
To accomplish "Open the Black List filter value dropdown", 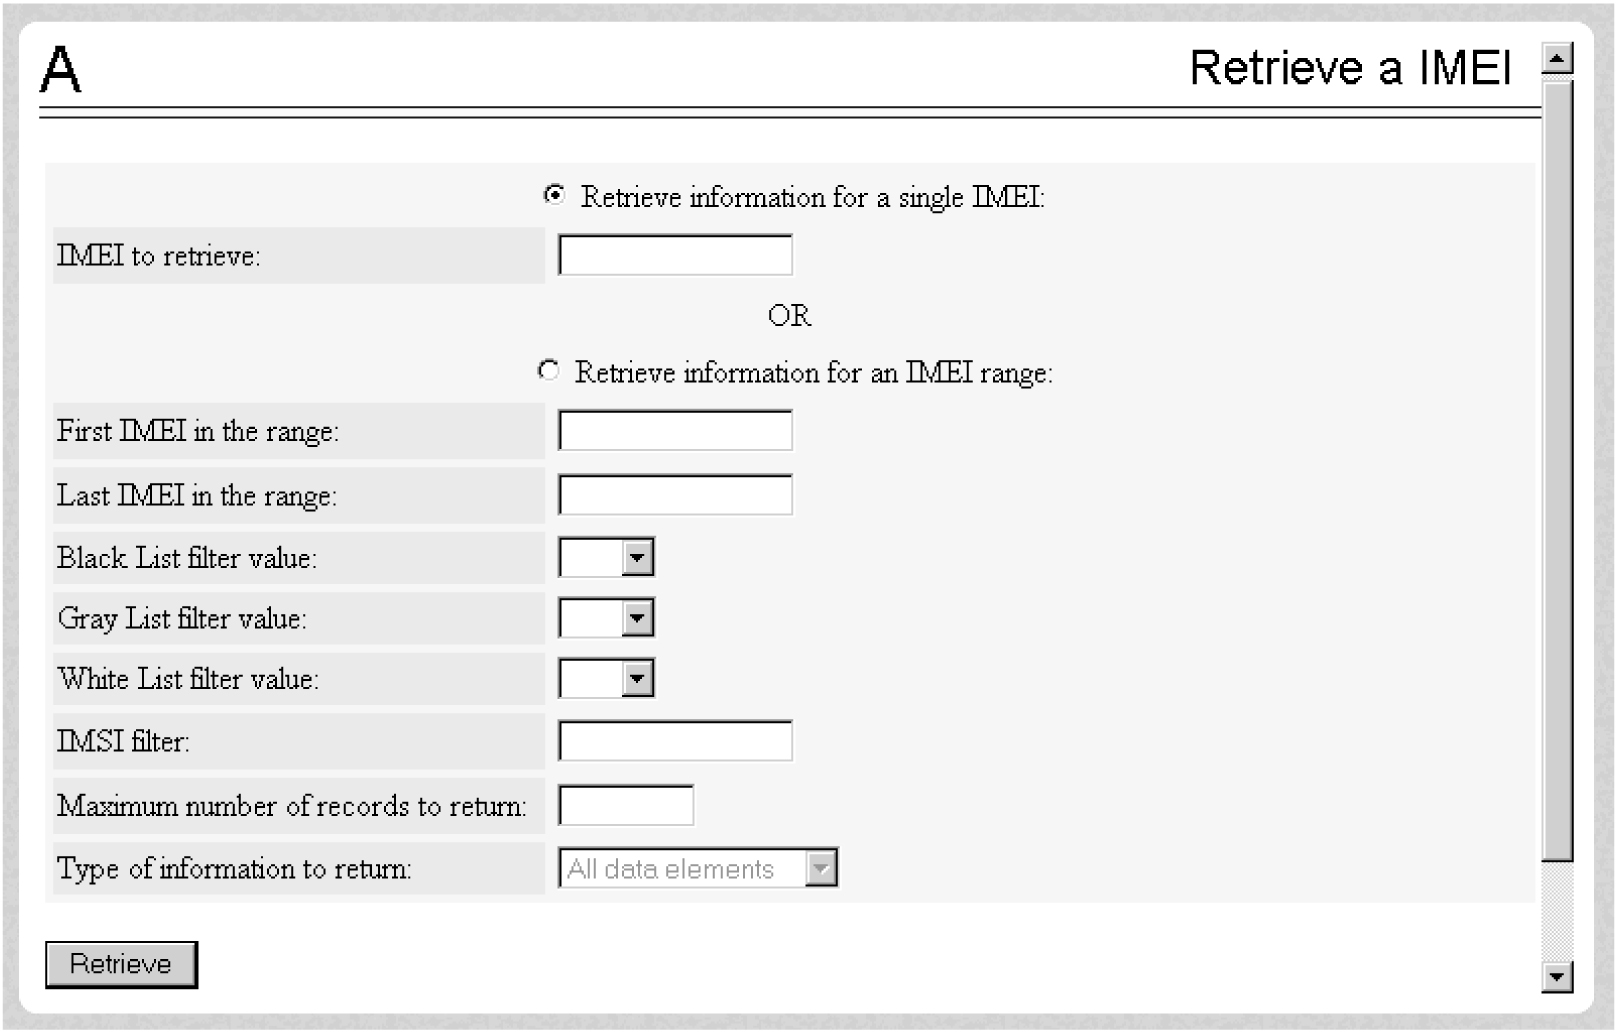I will (x=637, y=557).
